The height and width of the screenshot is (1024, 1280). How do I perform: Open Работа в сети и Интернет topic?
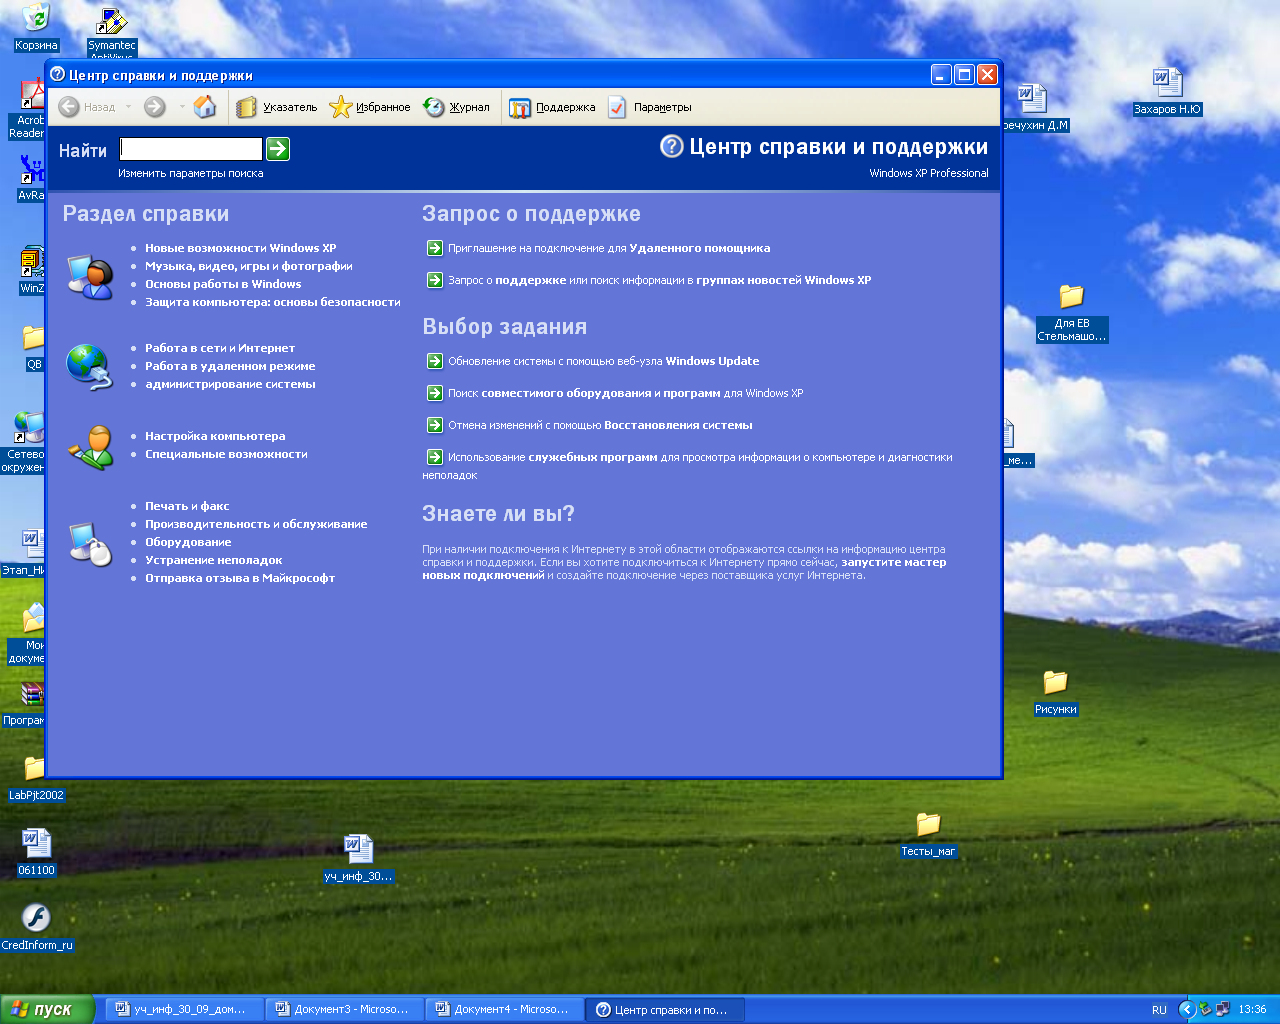point(220,348)
